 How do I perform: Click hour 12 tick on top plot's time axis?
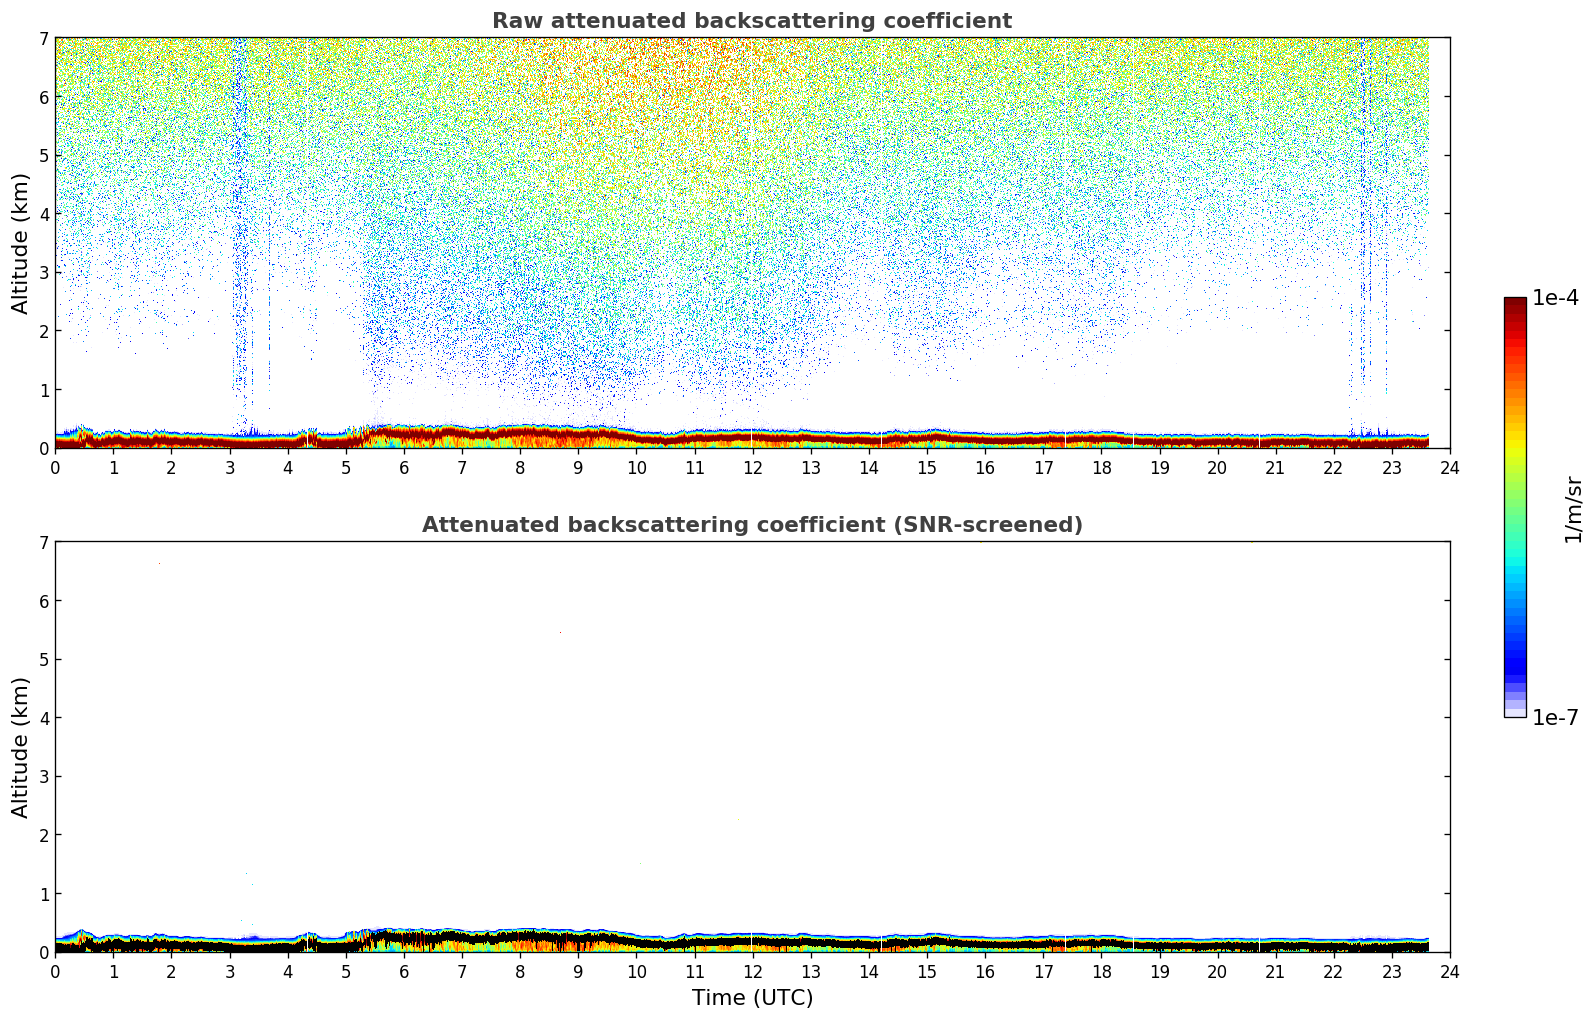tap(752, 467)
